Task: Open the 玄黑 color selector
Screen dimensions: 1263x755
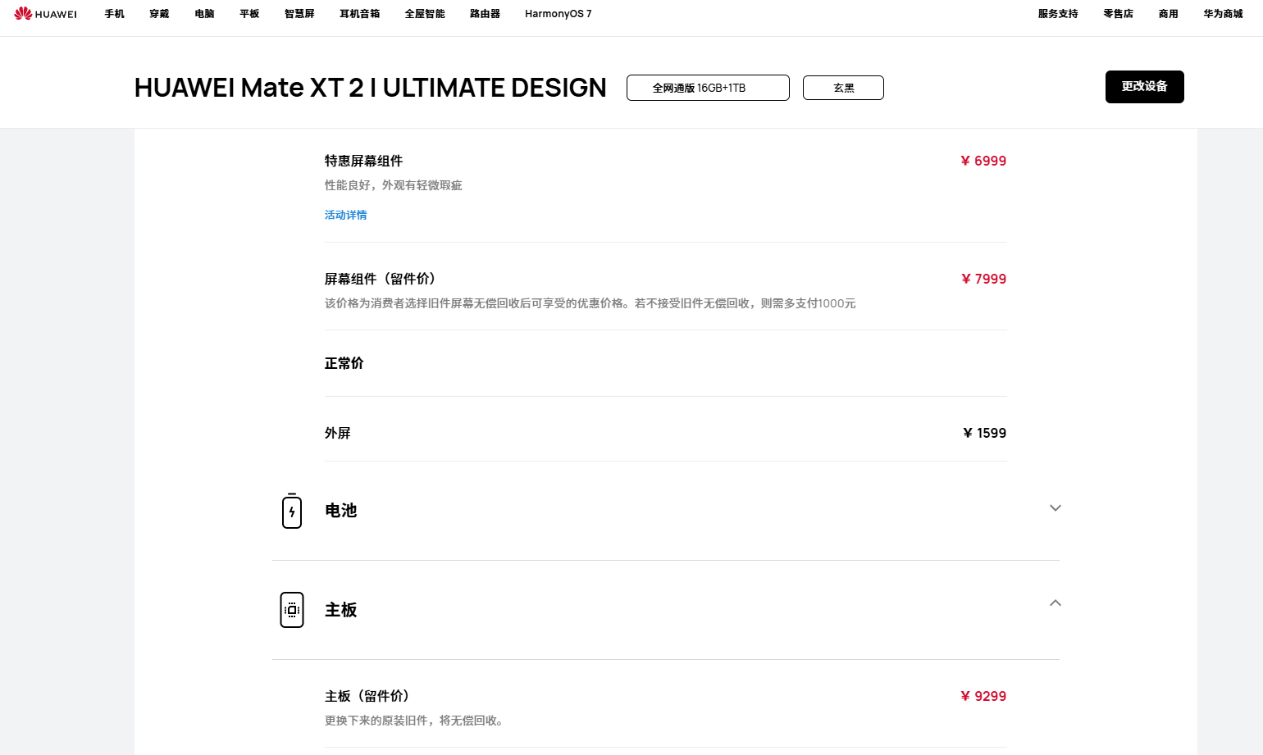Action: [x=843, y=88]
